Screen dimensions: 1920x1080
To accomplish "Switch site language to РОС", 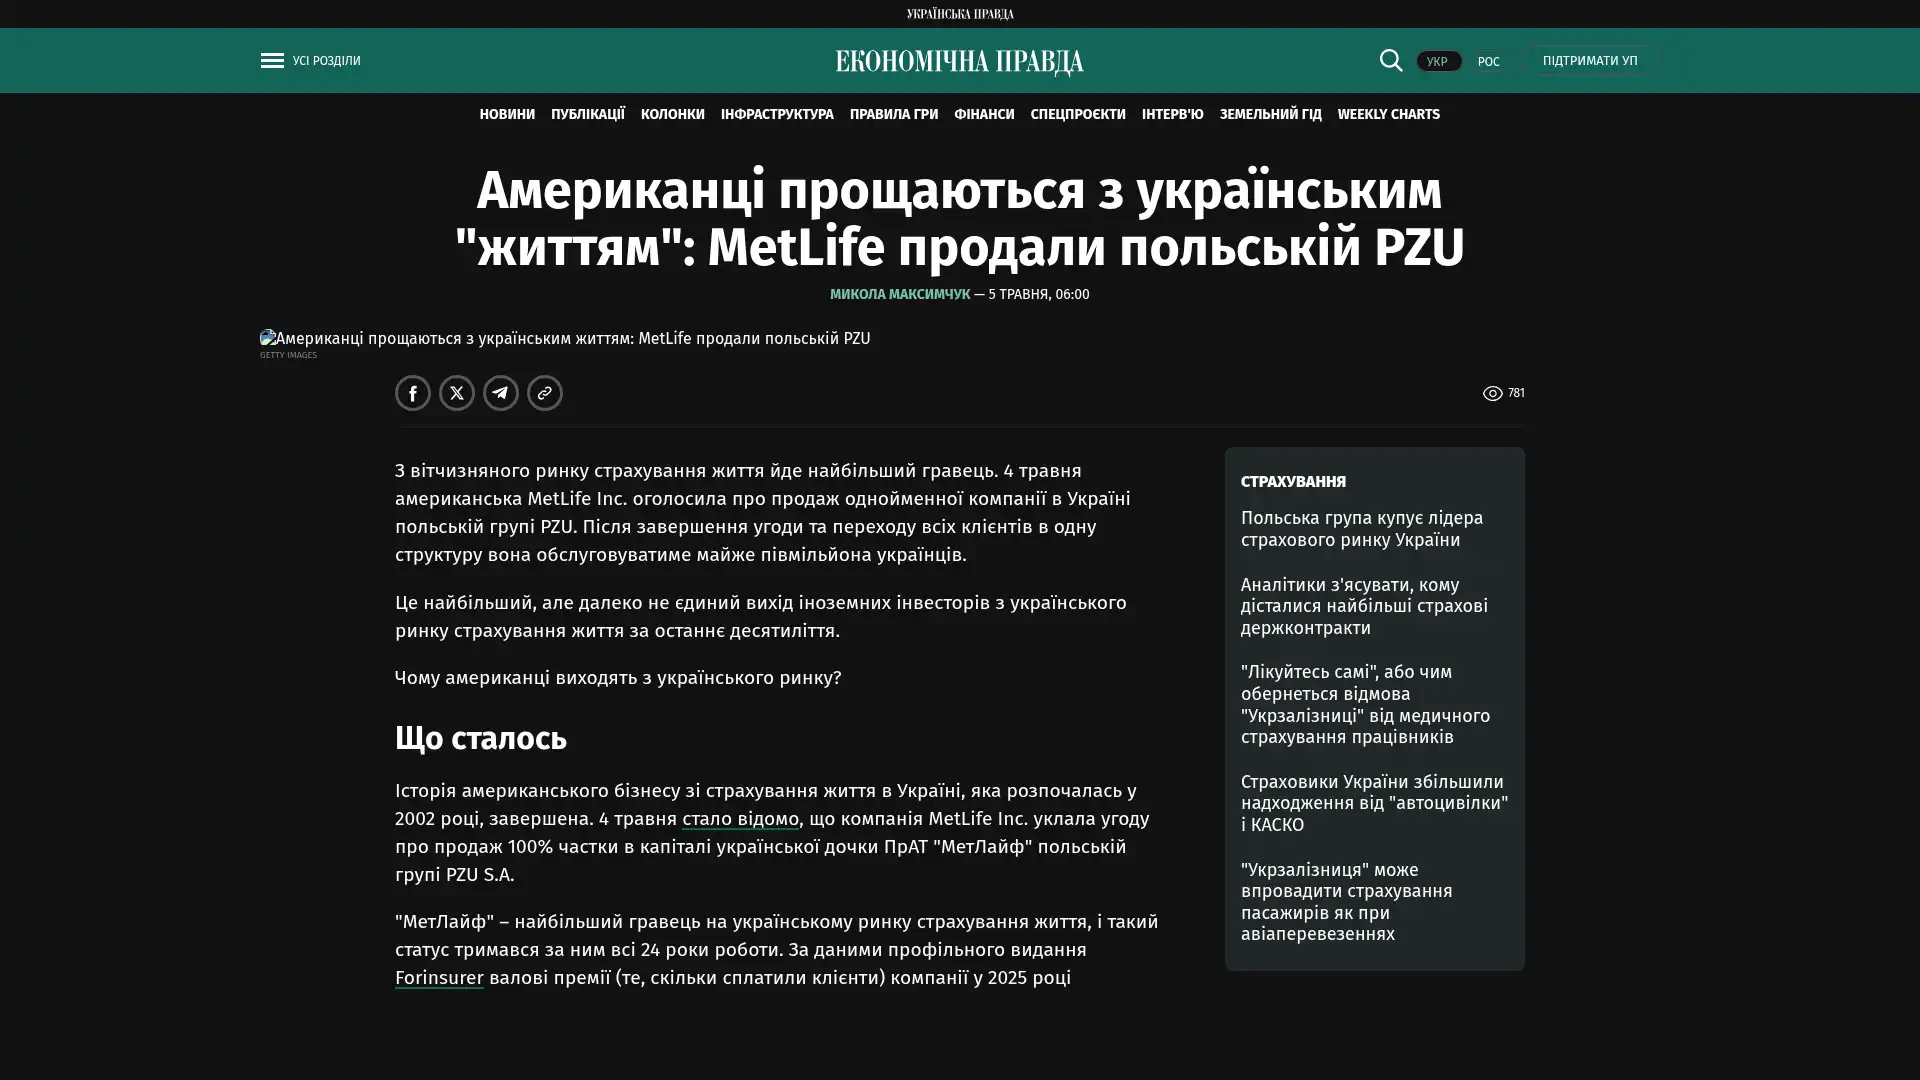I will [1489, 61].
